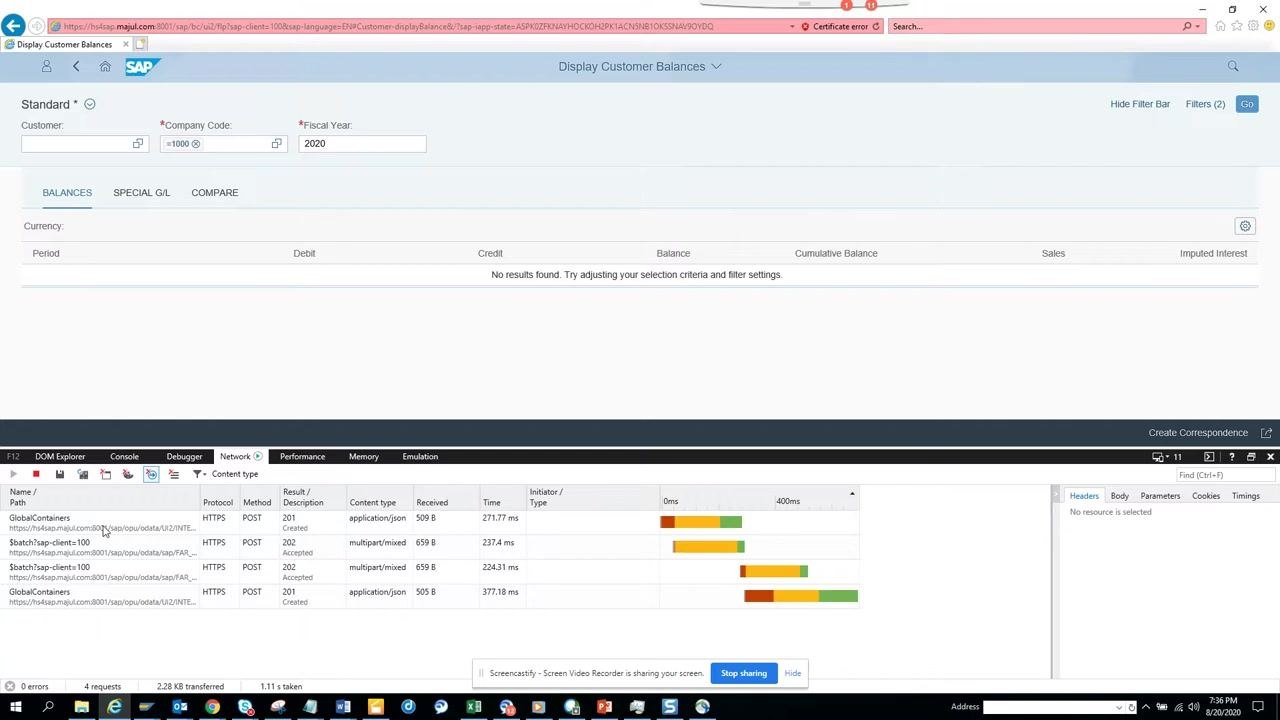
Task: Click the Fiscal Year input field
Action: 362,144
